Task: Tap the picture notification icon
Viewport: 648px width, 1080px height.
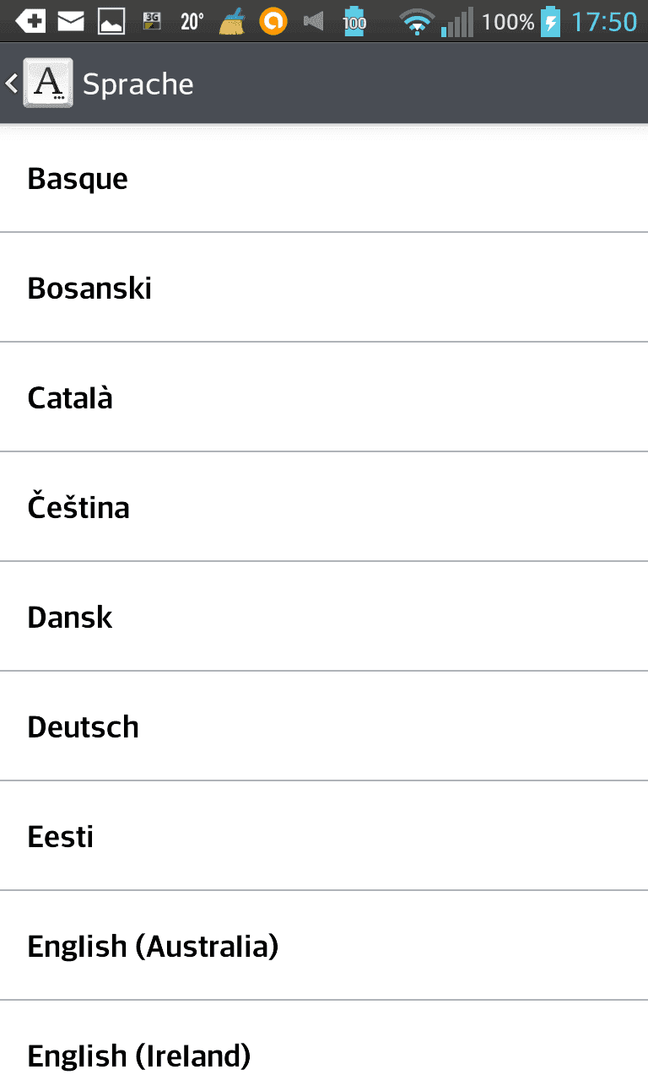Action: (111, 22)
